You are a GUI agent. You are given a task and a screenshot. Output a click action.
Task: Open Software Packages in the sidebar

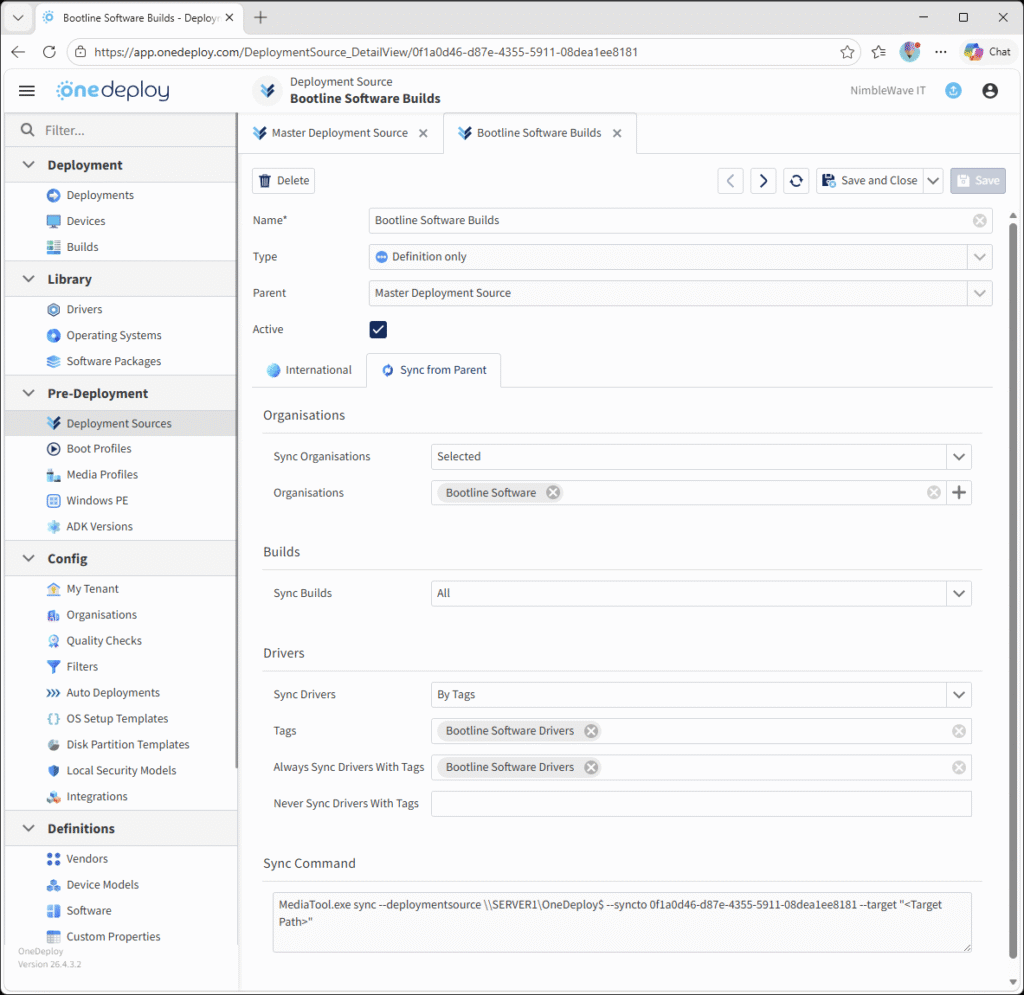pos(114,361)
